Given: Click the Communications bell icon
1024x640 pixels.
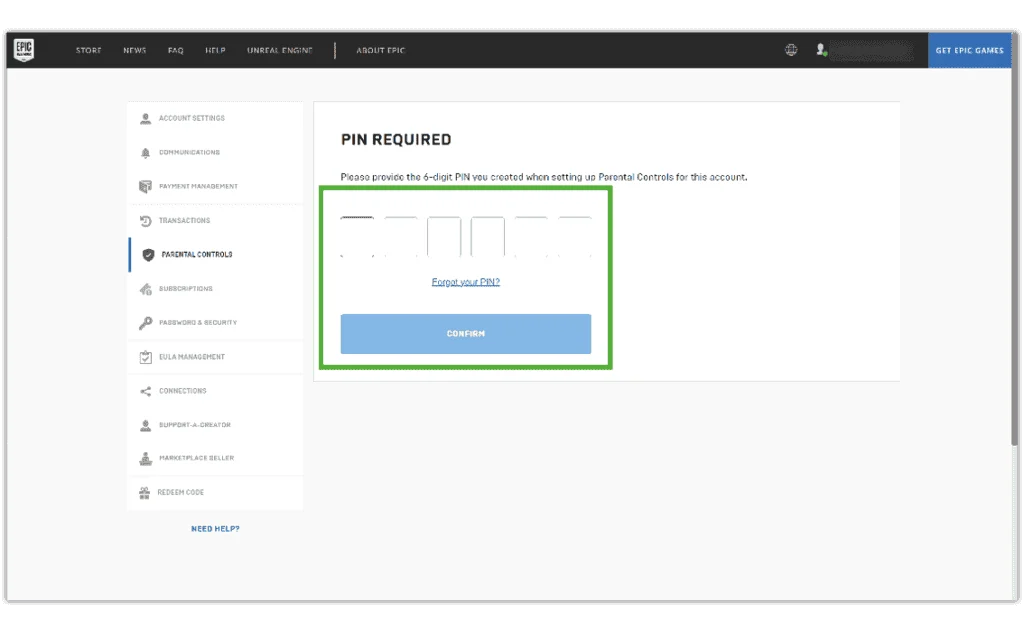Looking at the screenshot, I should (x=146, y=153).
